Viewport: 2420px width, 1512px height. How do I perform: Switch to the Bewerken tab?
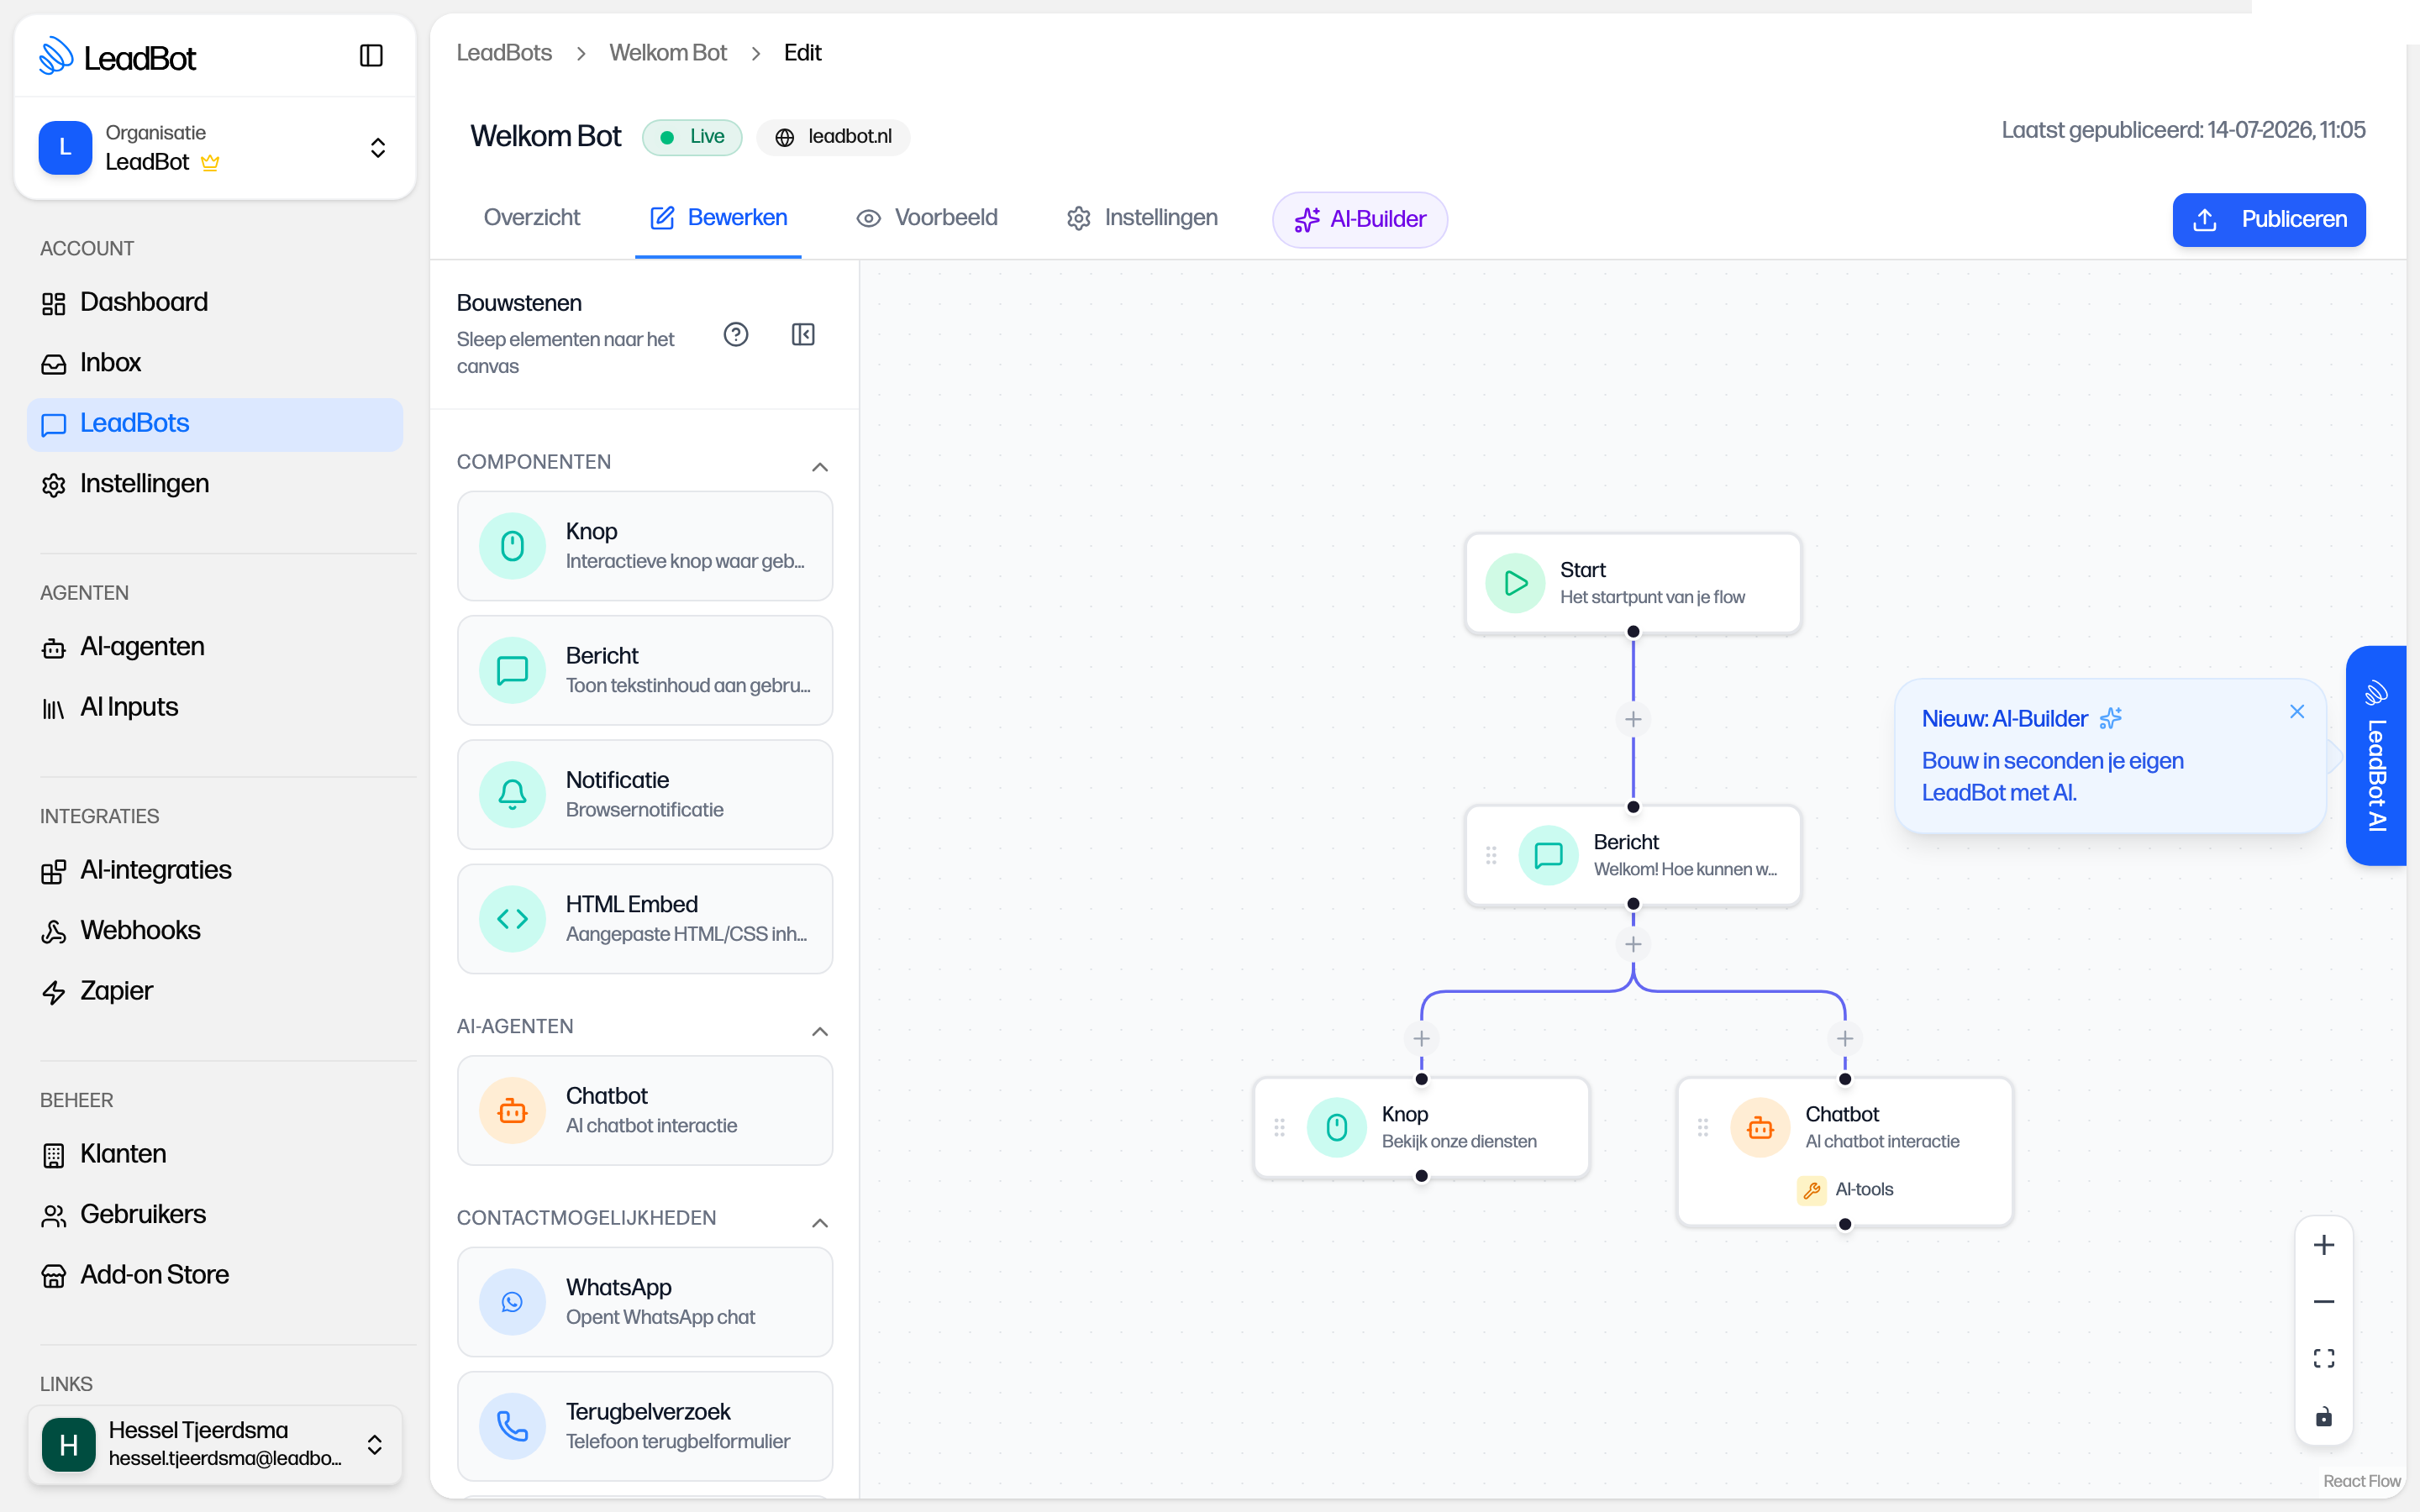718,218
